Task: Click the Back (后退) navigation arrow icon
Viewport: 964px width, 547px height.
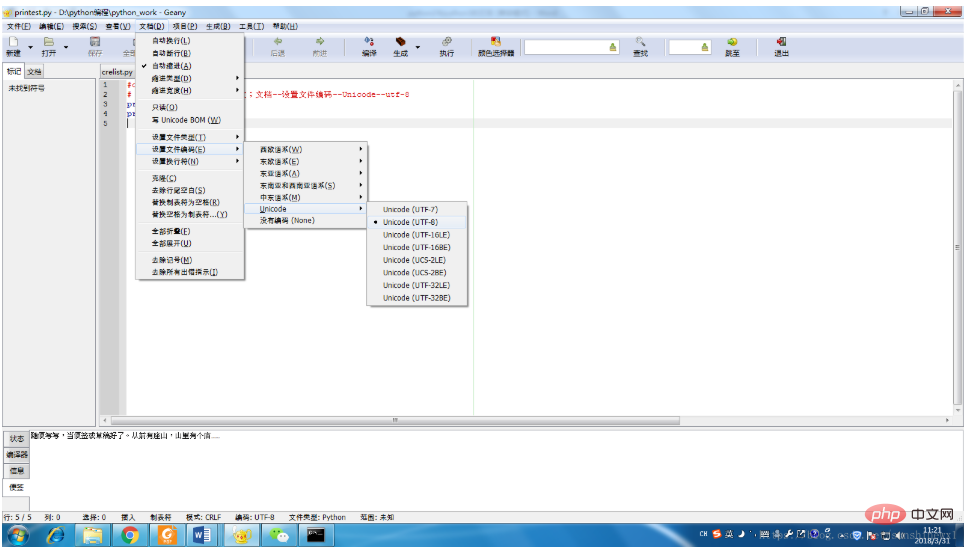Action: point(278,41)
